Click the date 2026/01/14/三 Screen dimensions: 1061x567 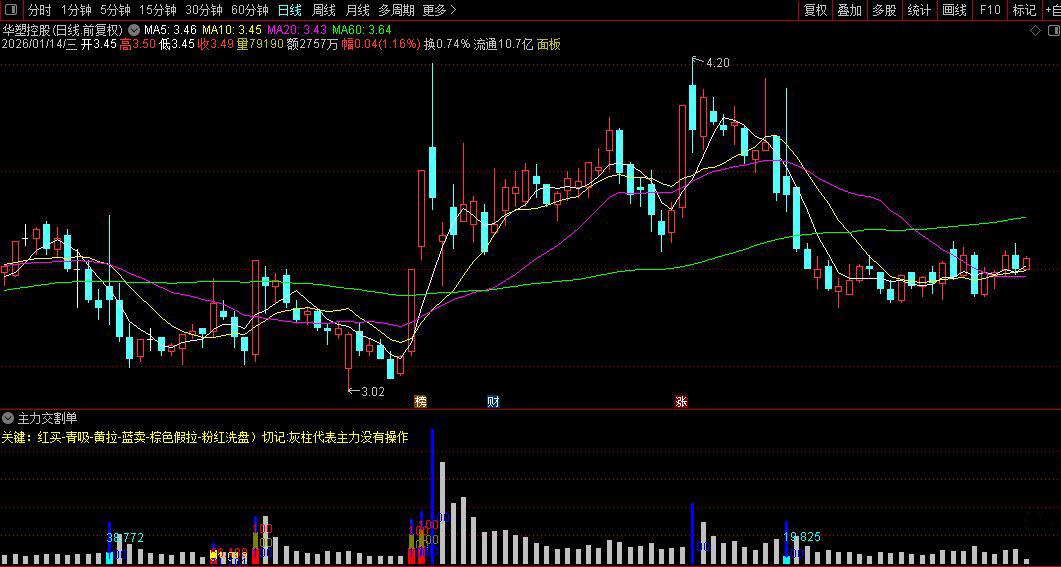39,45
